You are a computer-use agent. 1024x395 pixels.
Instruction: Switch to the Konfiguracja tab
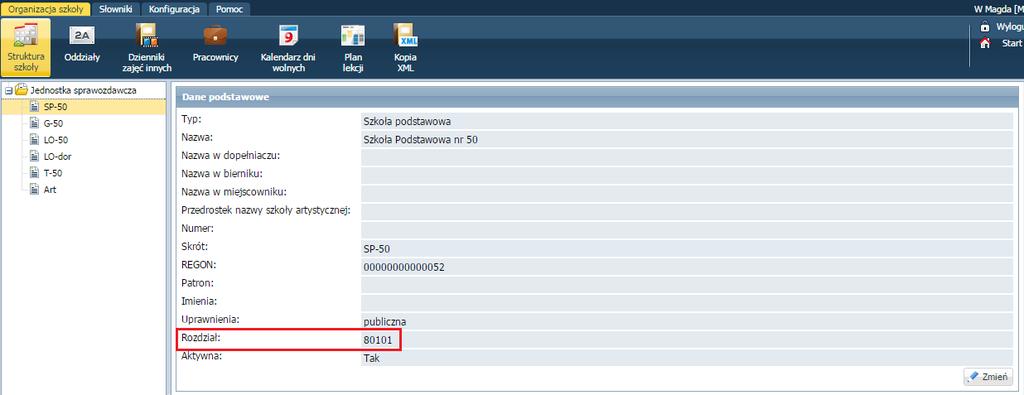tap(174, 9)
